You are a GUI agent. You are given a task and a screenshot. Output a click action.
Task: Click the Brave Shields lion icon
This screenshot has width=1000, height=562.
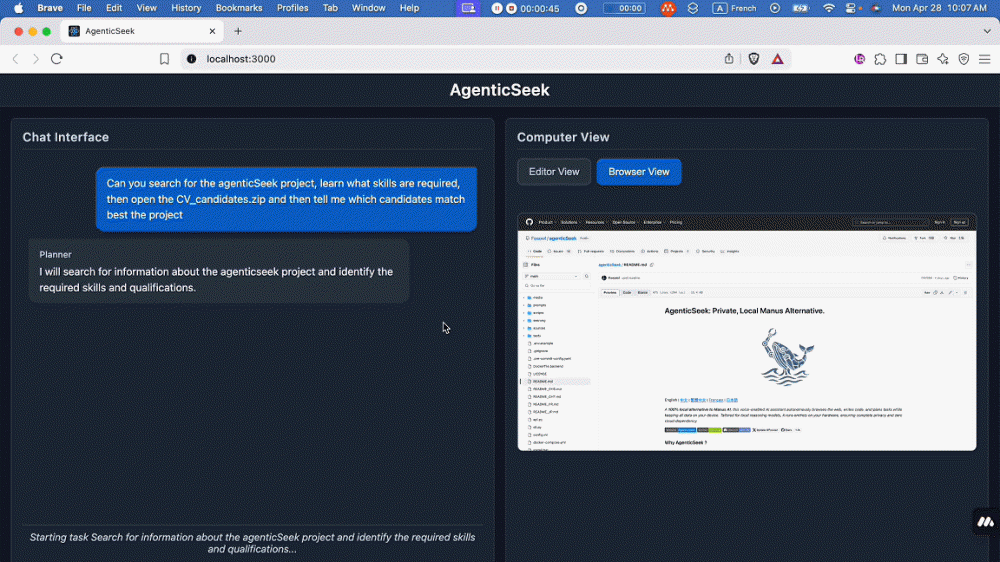point(754,59)
